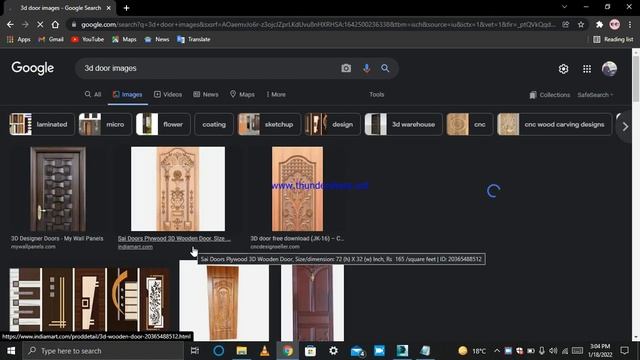
Task: Open the 3D door free download thumbnail
Action: (297, 189)
